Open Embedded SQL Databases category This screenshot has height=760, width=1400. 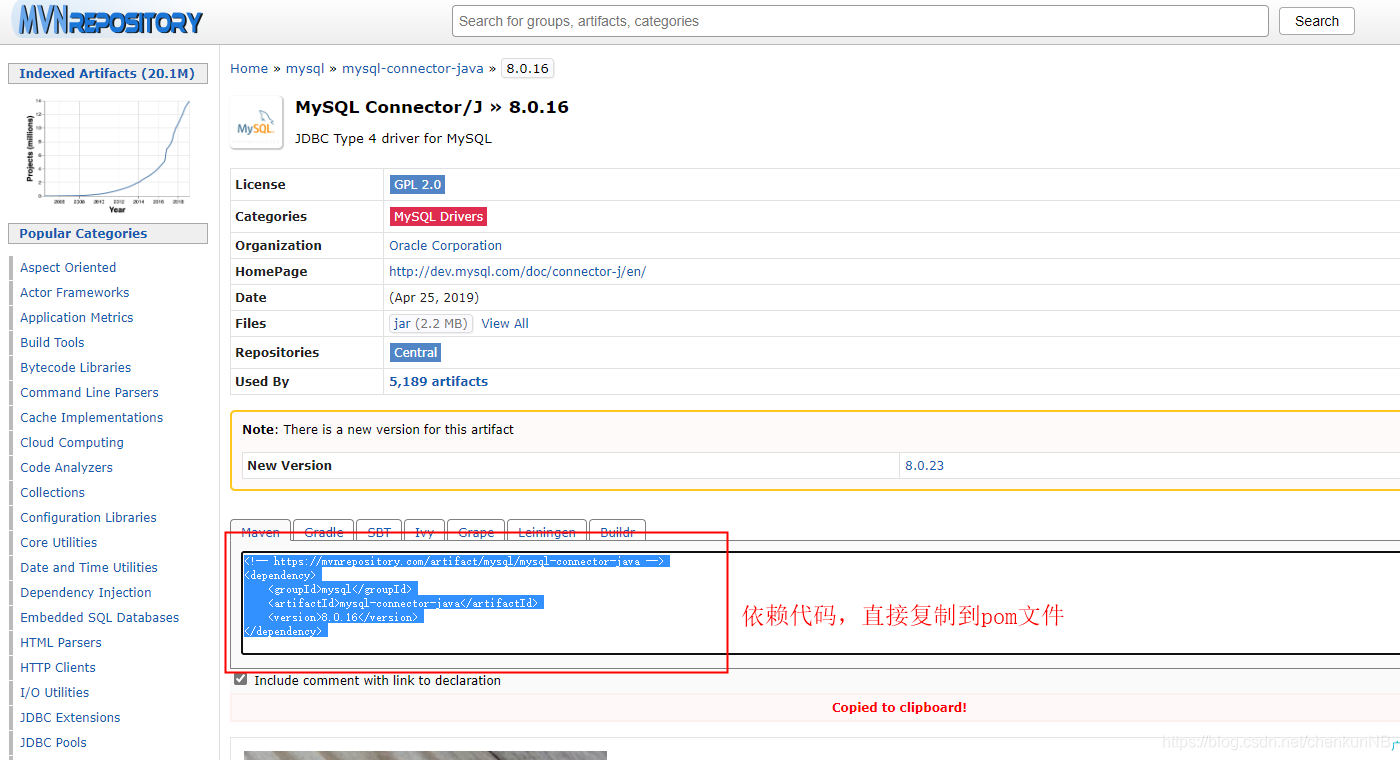coord(100,617)
